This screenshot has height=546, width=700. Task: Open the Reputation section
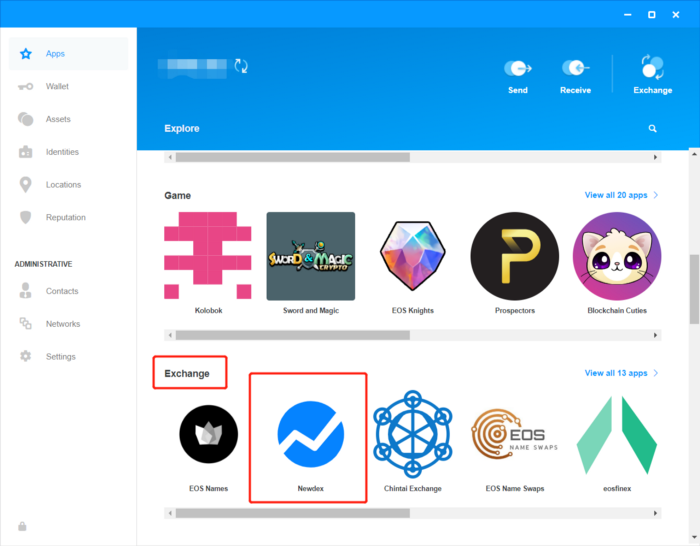point(68,217)
